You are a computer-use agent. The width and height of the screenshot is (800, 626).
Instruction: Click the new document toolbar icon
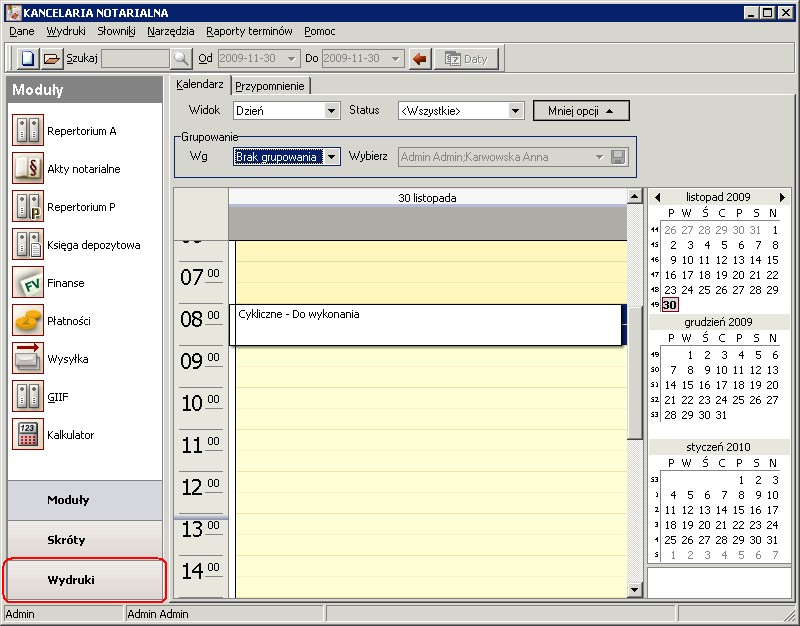[28, 58]
